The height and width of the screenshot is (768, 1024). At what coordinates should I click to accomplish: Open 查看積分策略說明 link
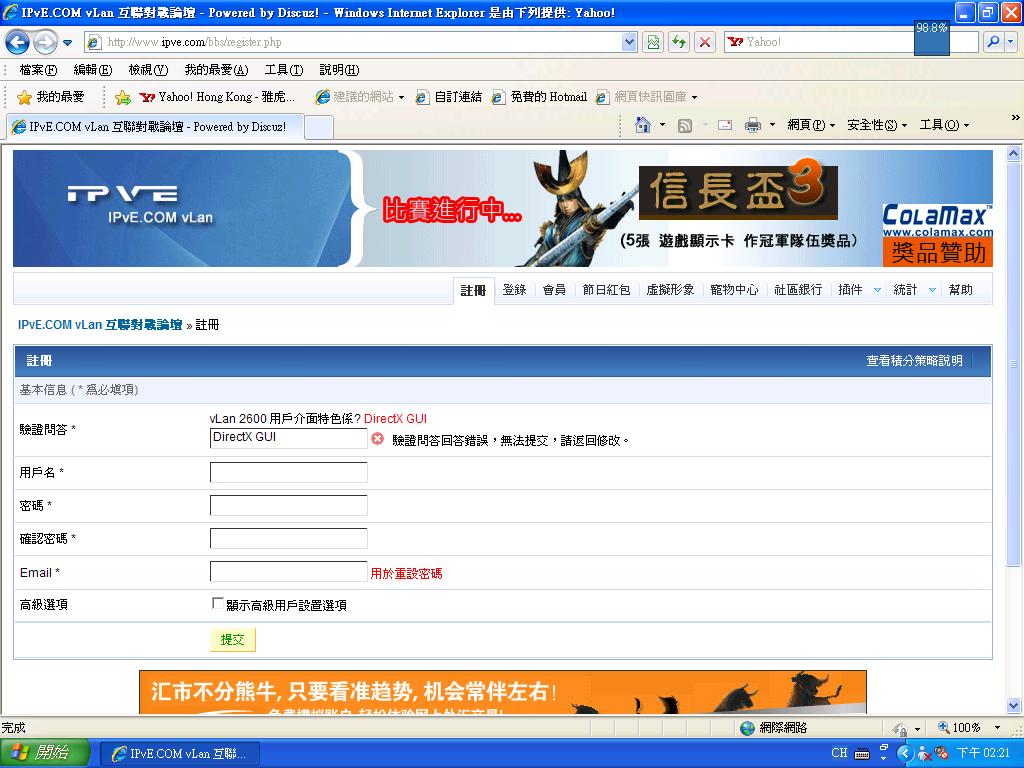pos(914,360)
